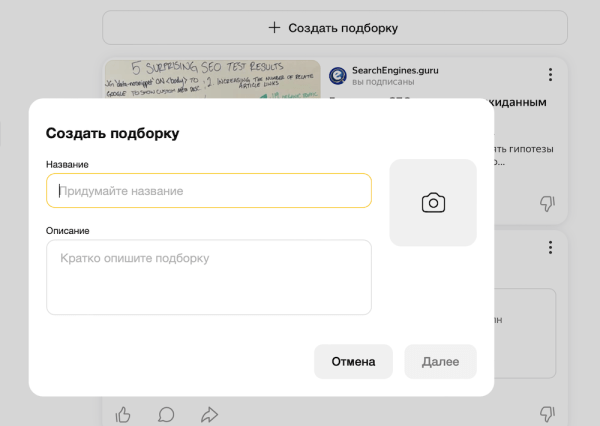Open the three-dot menu on the second card

tap(549, 247)
